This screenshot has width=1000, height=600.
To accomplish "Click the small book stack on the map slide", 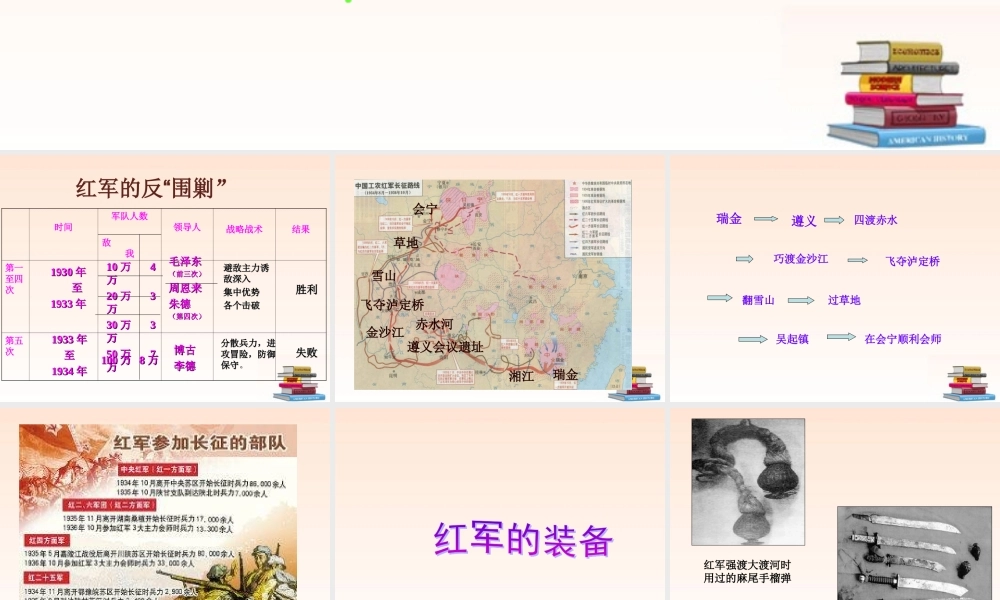I will click(634, 384).
